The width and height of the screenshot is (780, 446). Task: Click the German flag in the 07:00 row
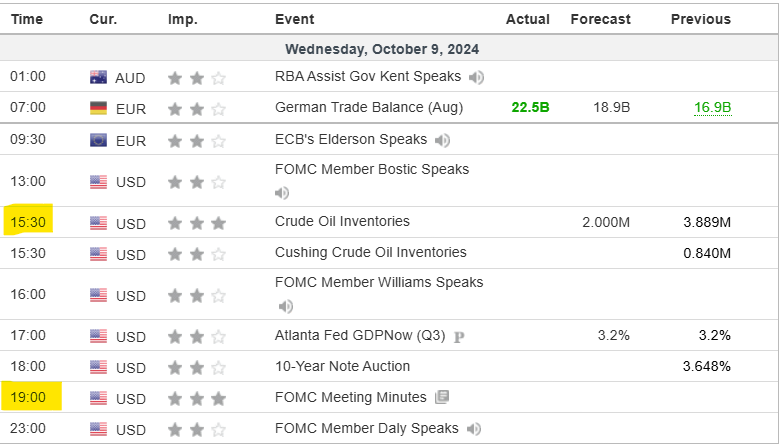click(x=98, y=108)
